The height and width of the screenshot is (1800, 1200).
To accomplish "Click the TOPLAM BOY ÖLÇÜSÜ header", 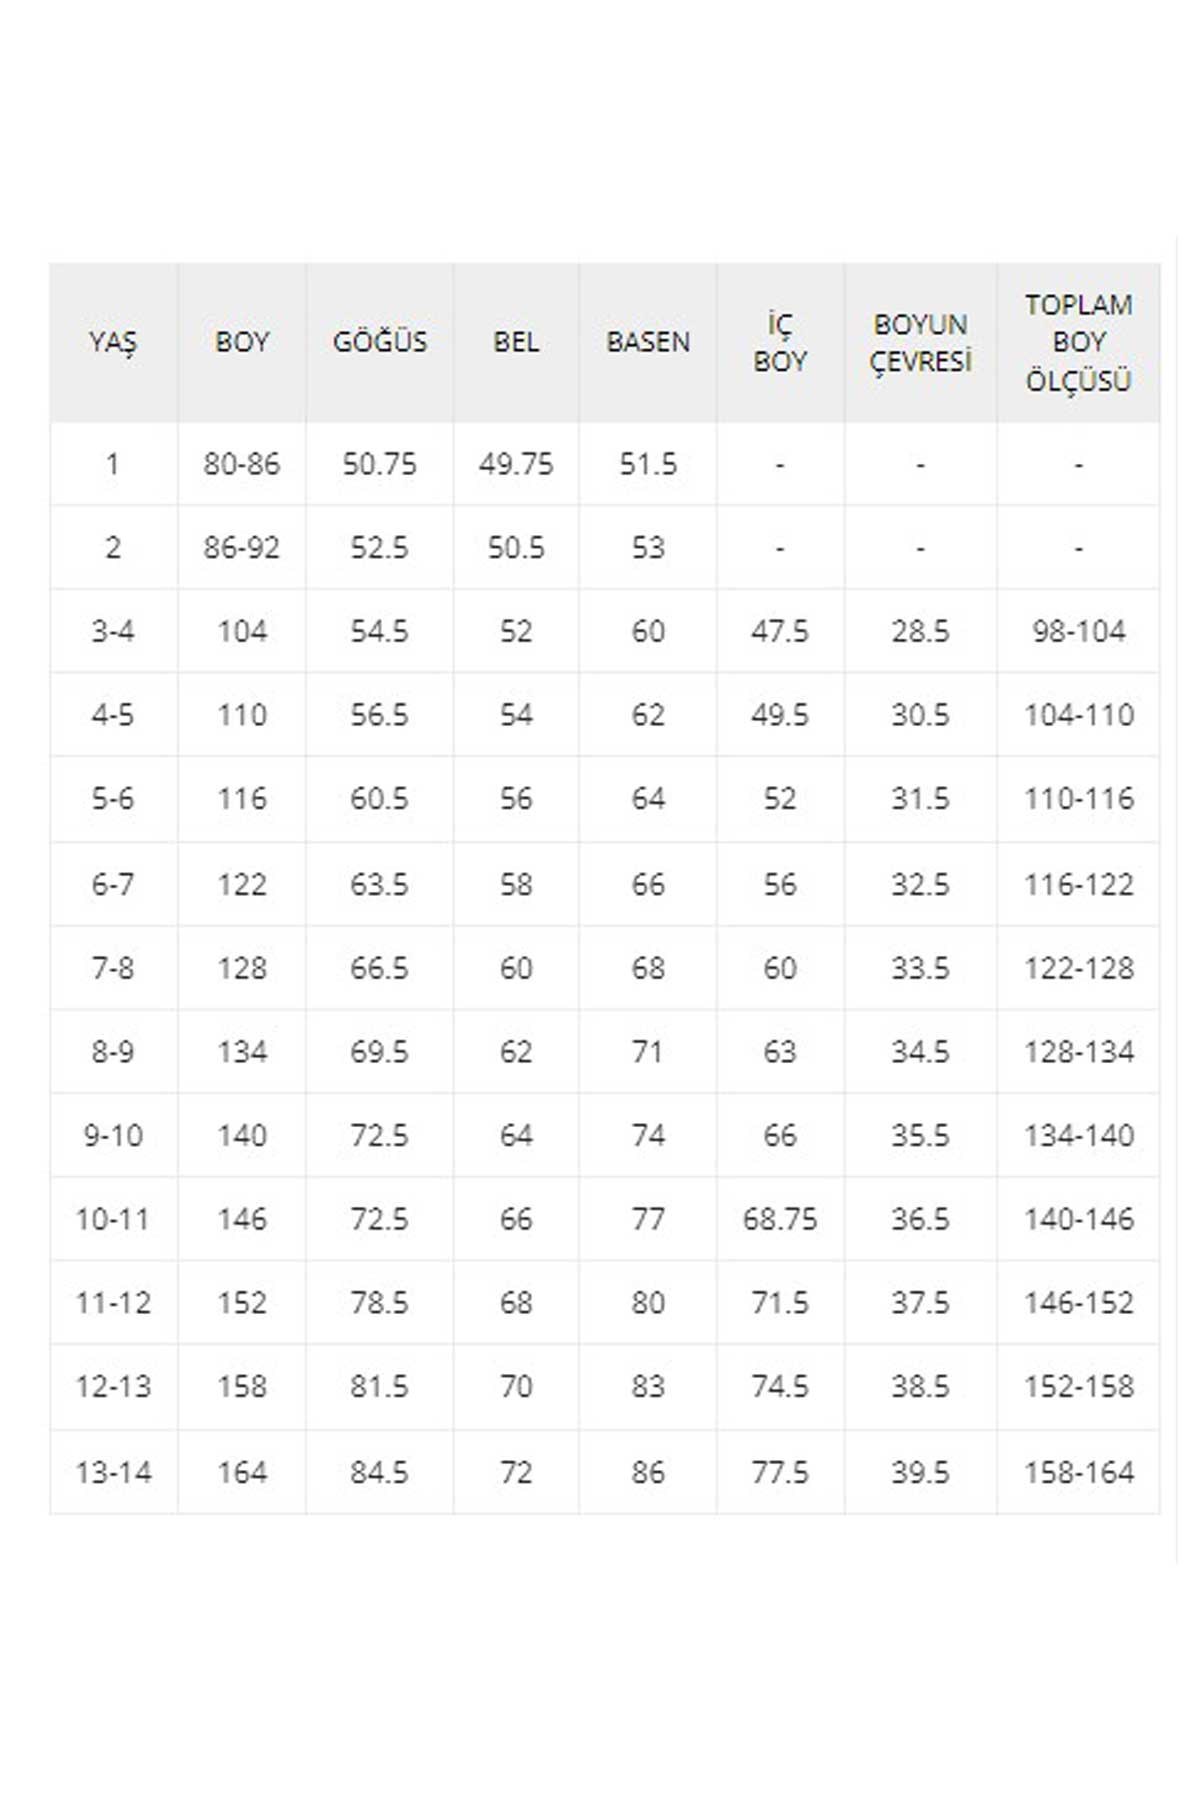I will (x=1078, y=342).
